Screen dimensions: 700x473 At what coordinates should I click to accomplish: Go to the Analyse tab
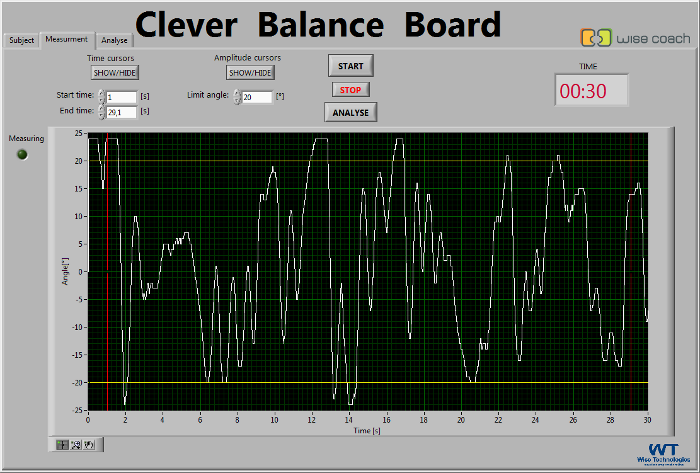[114, 40]
